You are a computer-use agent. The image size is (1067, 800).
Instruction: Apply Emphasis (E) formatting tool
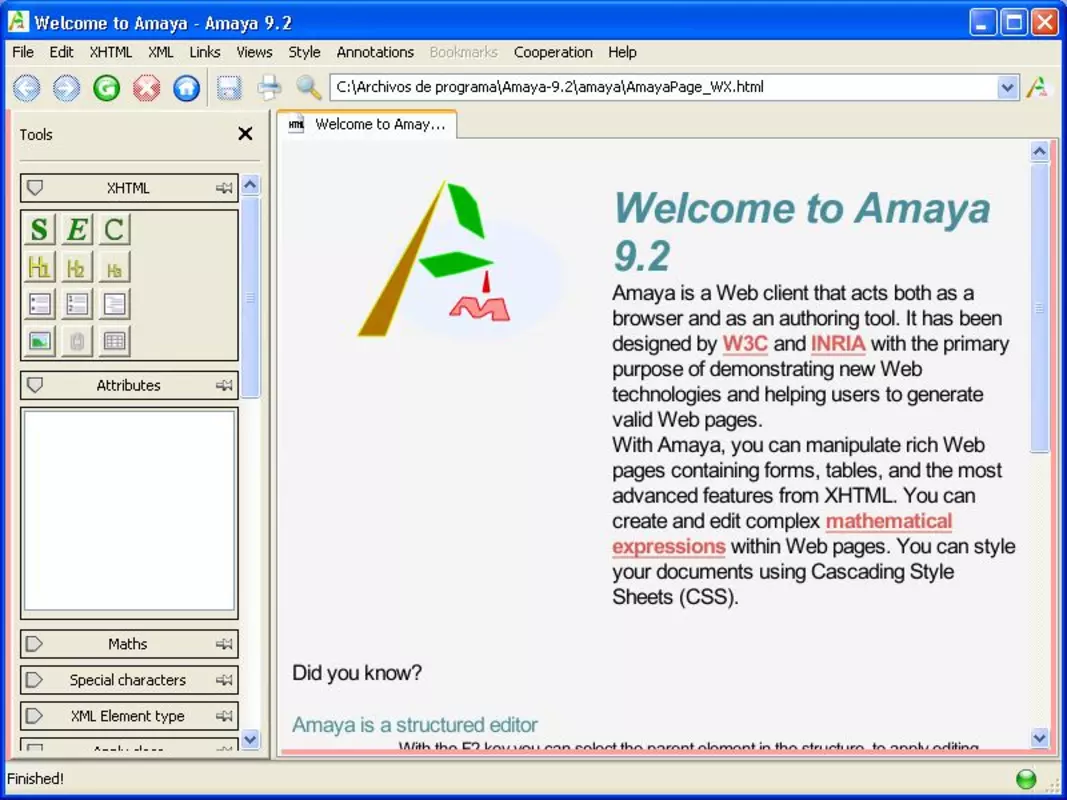tap(76, 229)
